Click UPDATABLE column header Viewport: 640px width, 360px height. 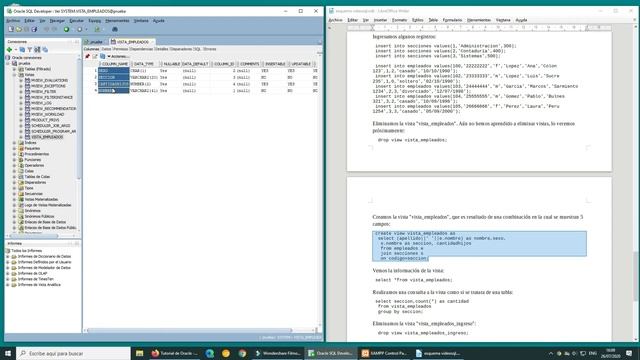[x=301, y=64]
